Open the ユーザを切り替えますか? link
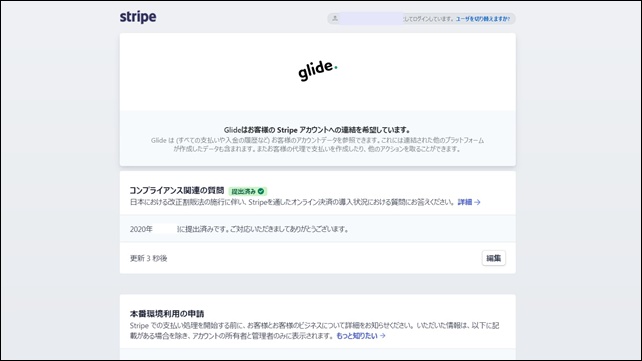This screenshot has height=361, width=642. tap(483, 19)
